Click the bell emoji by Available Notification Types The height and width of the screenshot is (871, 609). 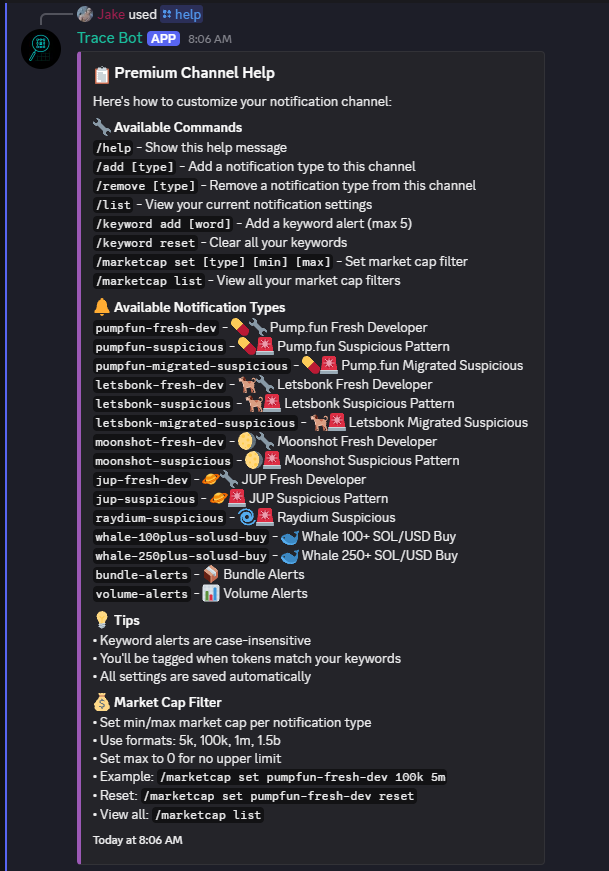click(102, 307)
